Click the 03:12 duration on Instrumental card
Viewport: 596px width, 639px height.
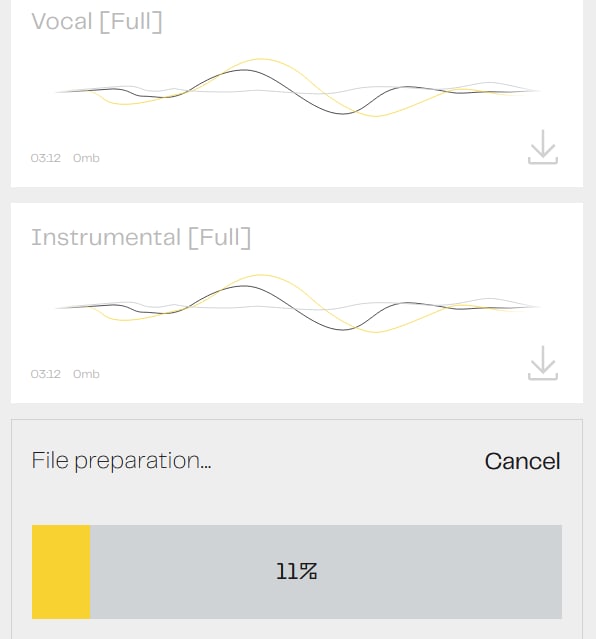(x=46, y=374)
